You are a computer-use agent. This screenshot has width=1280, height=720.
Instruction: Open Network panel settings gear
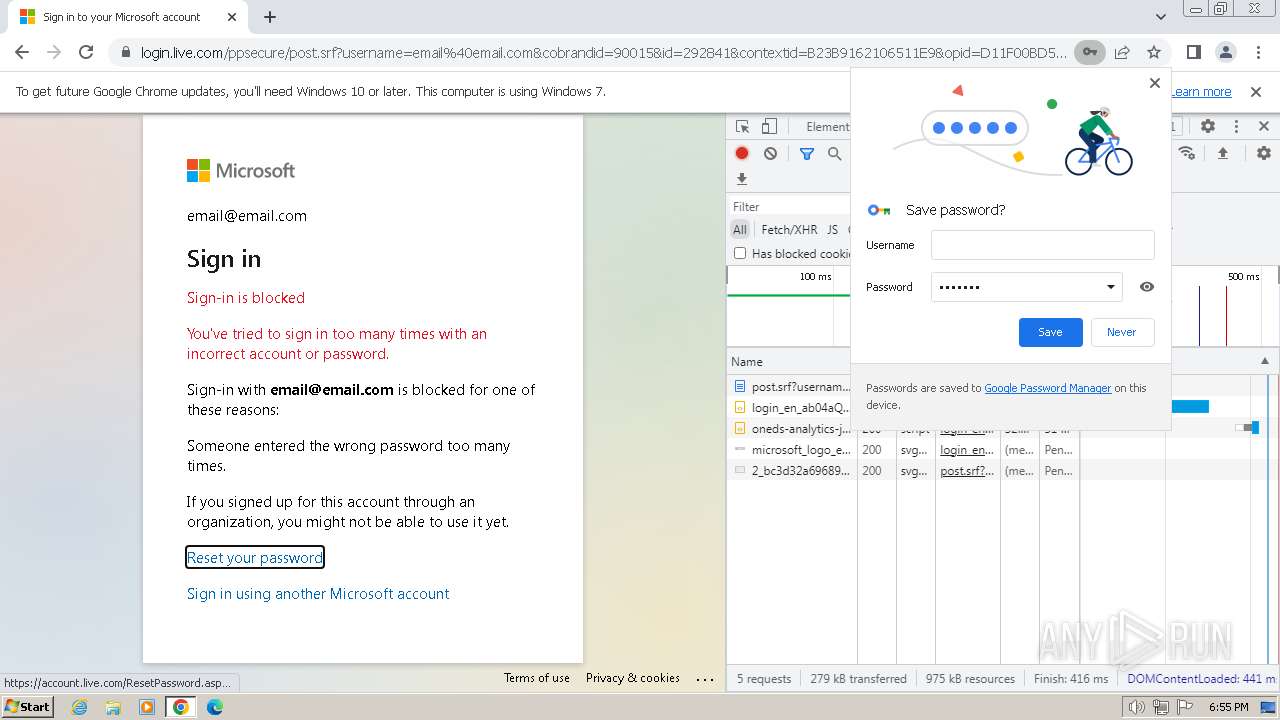click(1264, 153)
